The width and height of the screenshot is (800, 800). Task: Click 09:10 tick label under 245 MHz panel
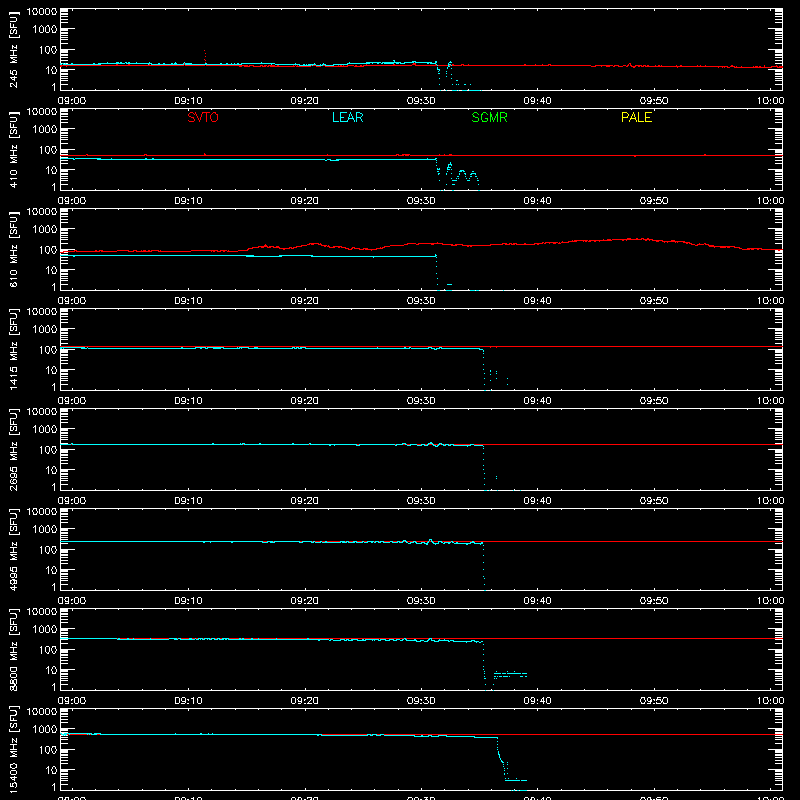point(188,101)
